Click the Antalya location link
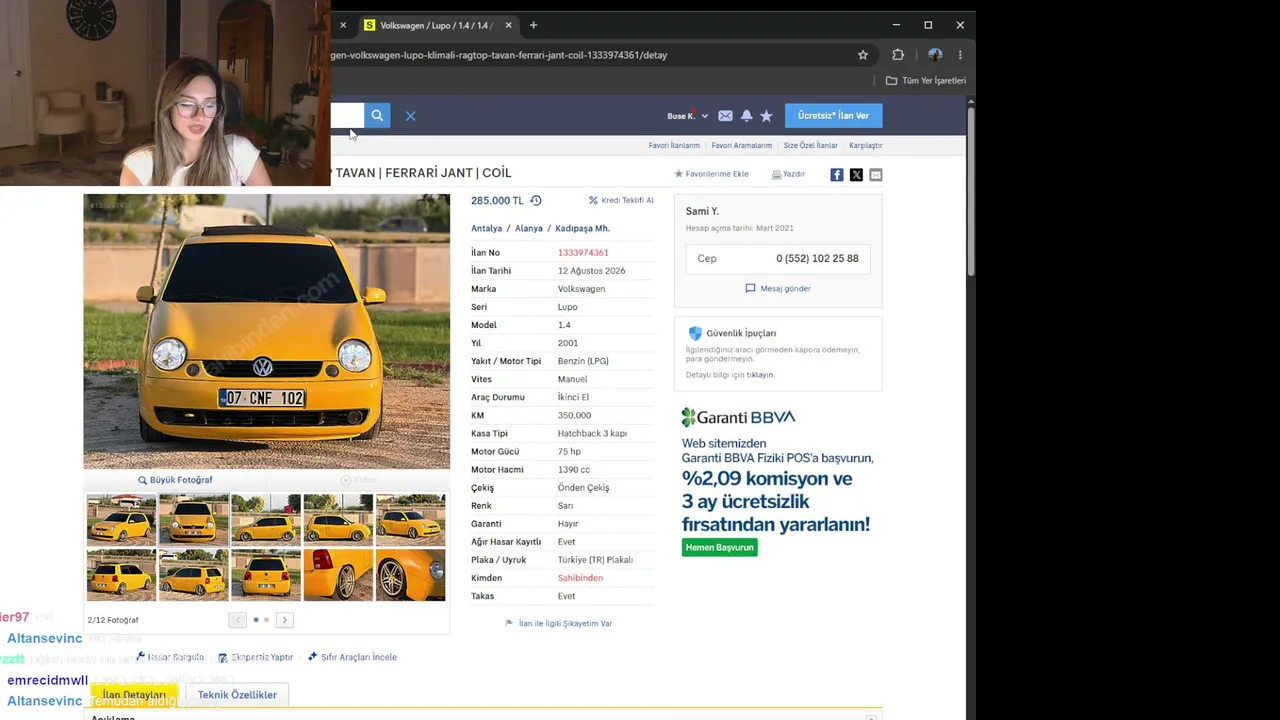 pos(487,228)
